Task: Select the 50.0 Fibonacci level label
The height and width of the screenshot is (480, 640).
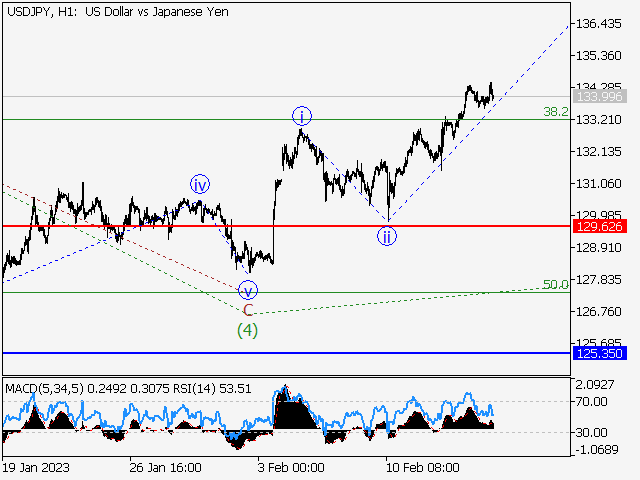Action: point(556,284)
